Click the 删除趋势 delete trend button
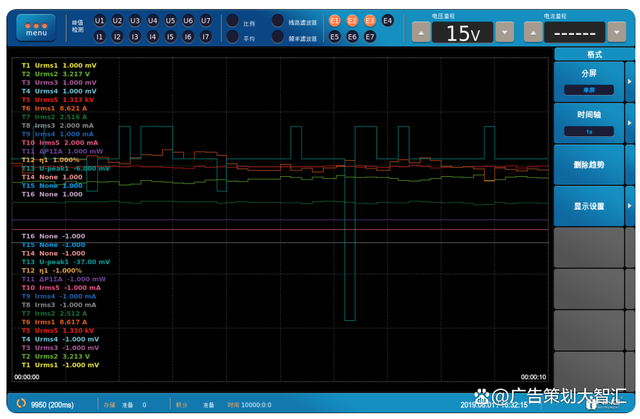Viewport: 640px width, 419px height. tap(589, 165)
